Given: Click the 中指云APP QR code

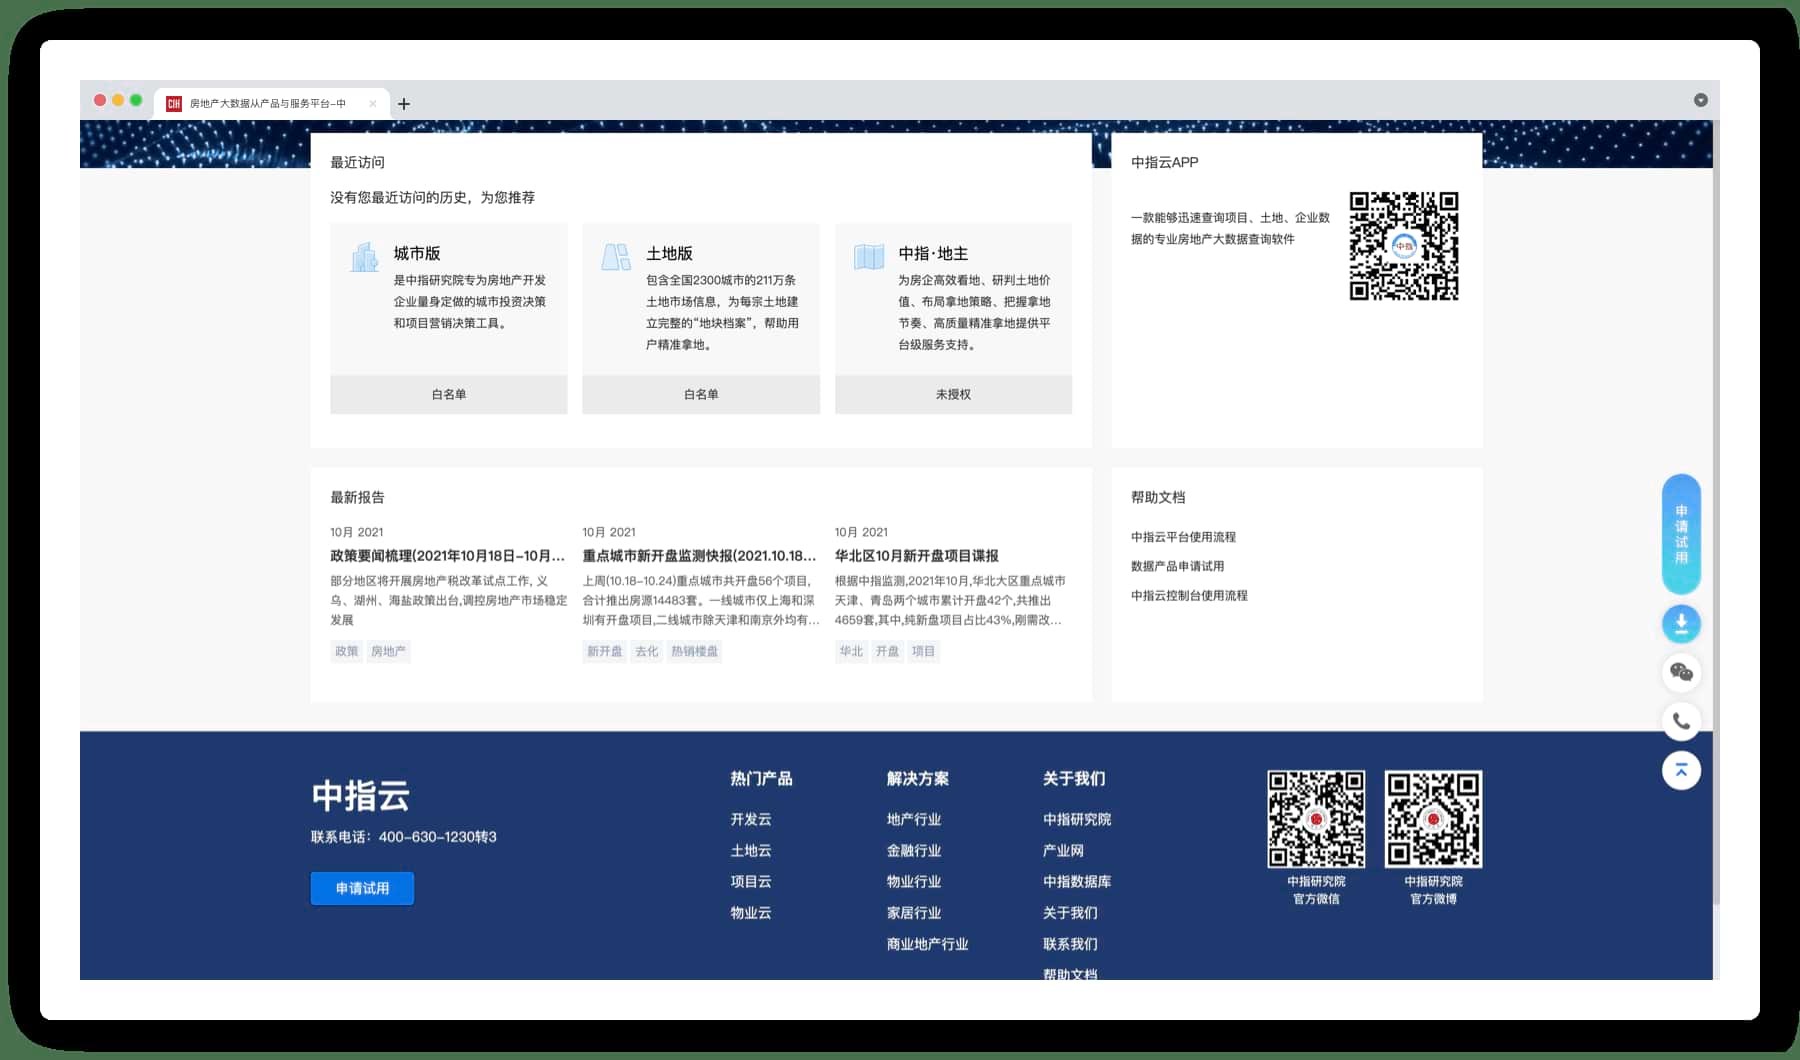Looking at the screenshot, I should click(x=1404, y=246).
